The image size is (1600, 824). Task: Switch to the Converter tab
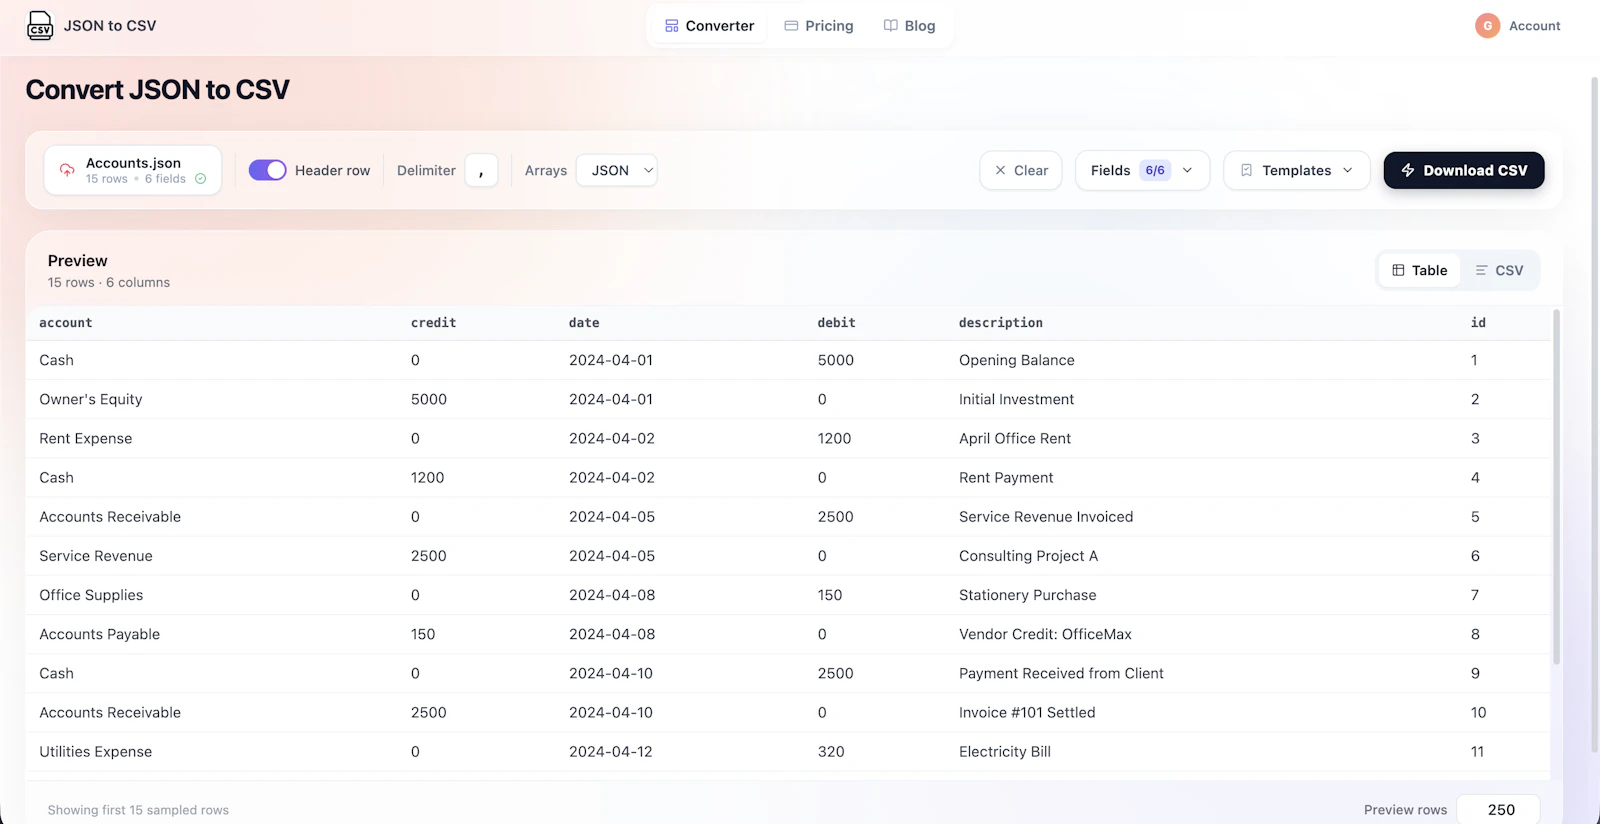click(x=710, y=26)
